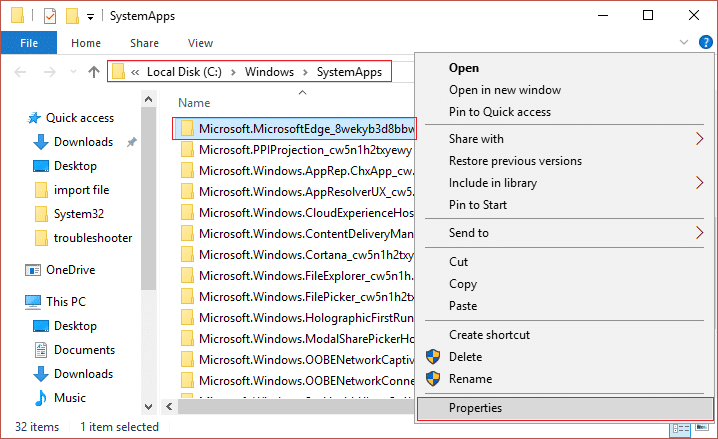
Task: Open the Recent locations dropdown arrow
Action: [x=73, y=72]
